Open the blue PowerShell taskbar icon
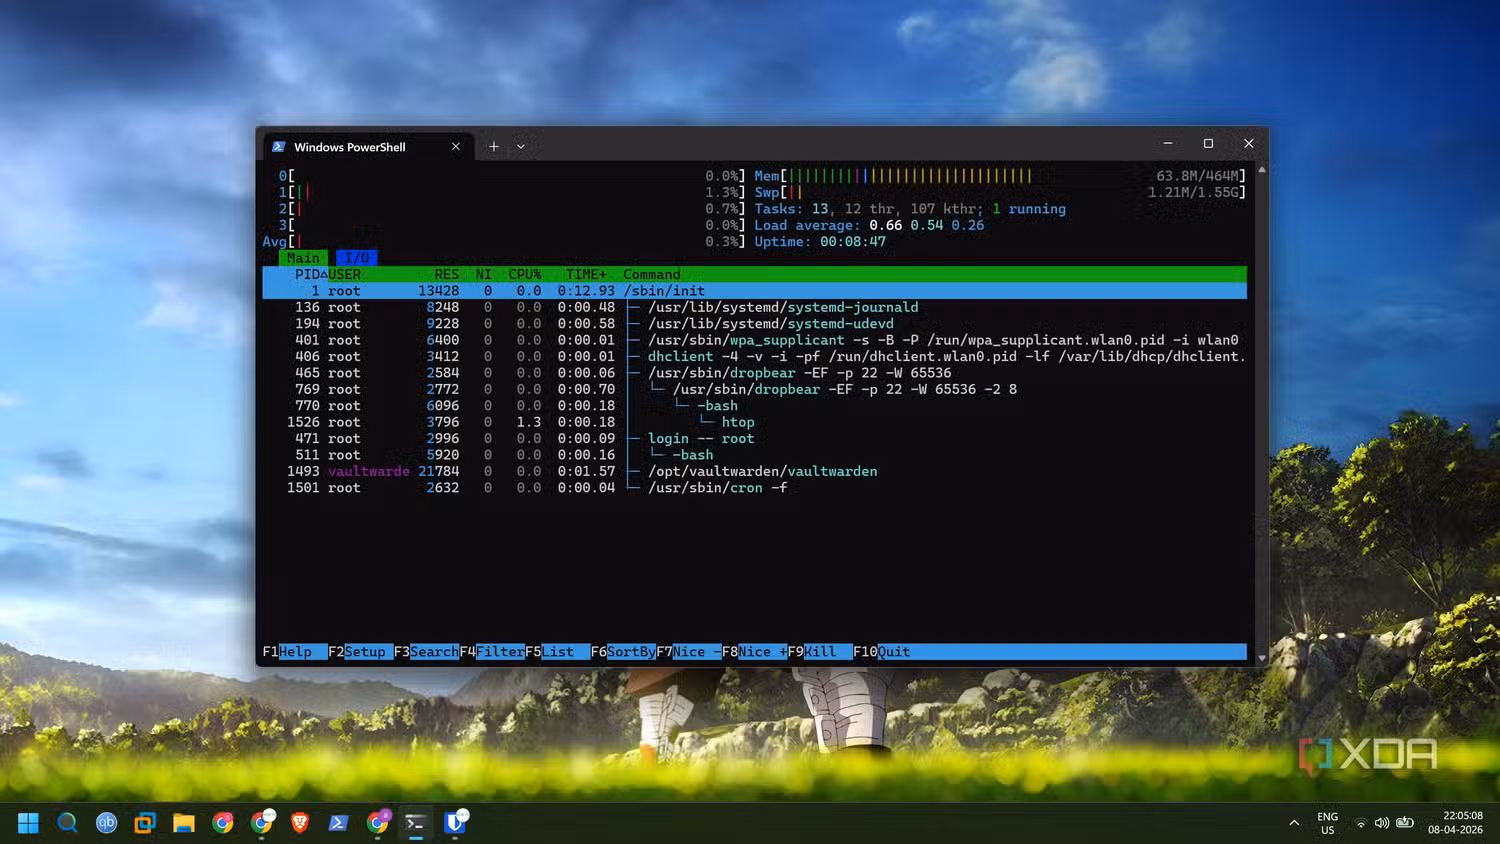 pos(338,823)
